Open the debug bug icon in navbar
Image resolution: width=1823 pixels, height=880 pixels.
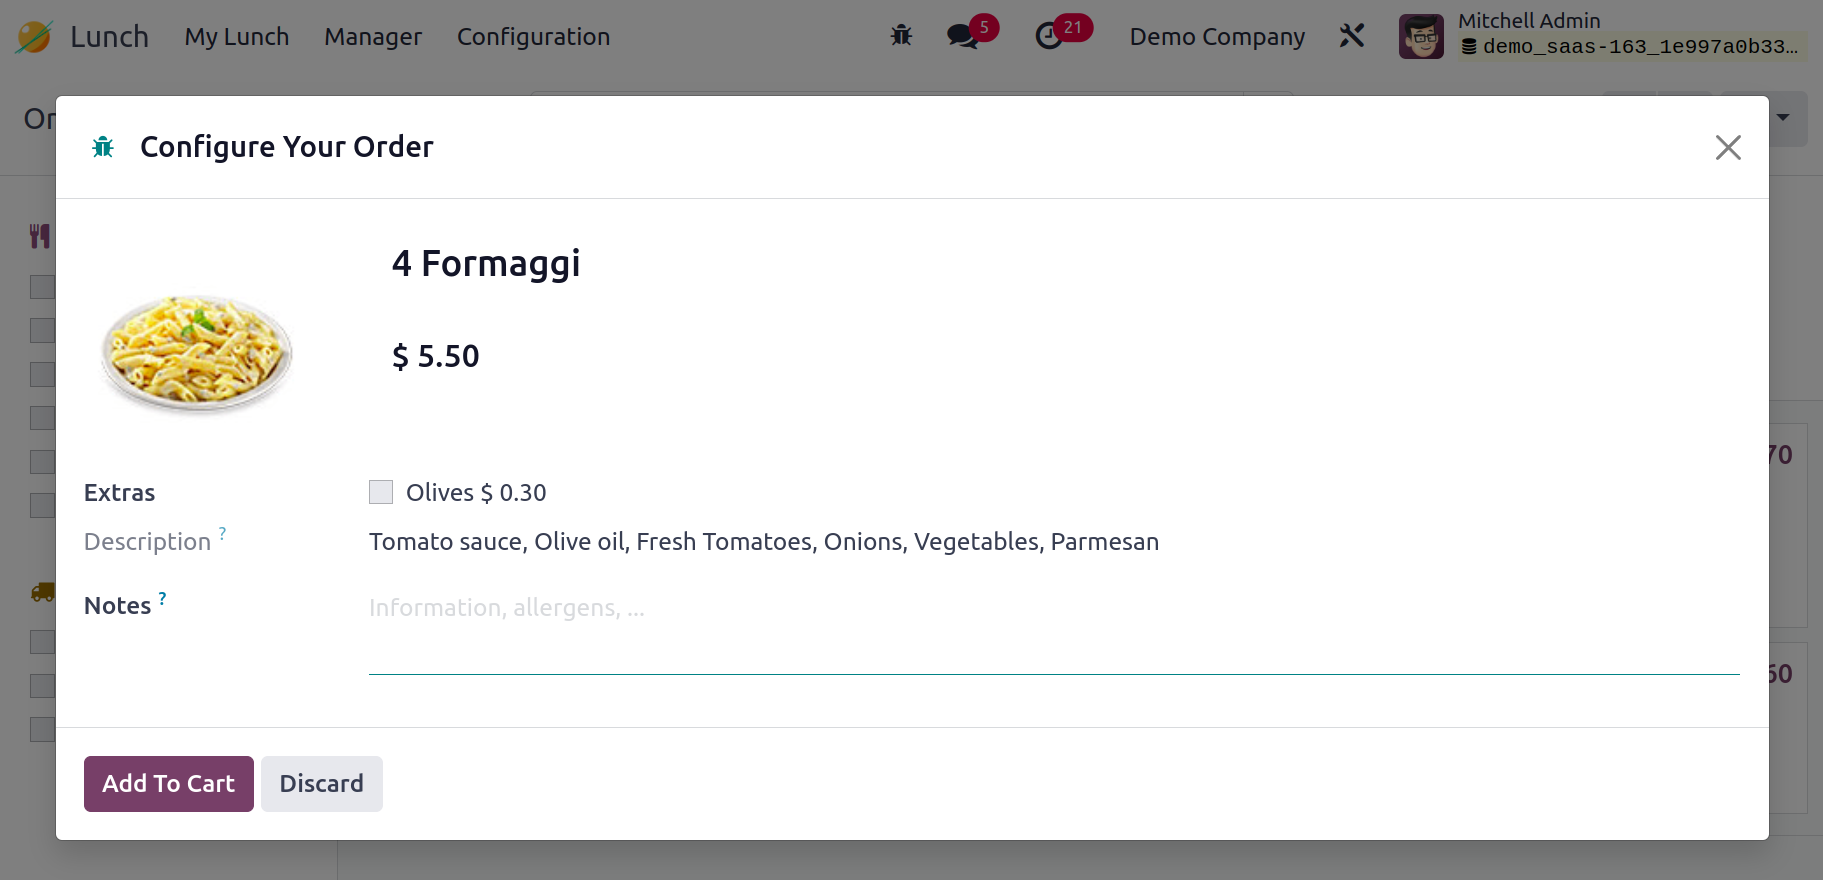coord(901,36)
